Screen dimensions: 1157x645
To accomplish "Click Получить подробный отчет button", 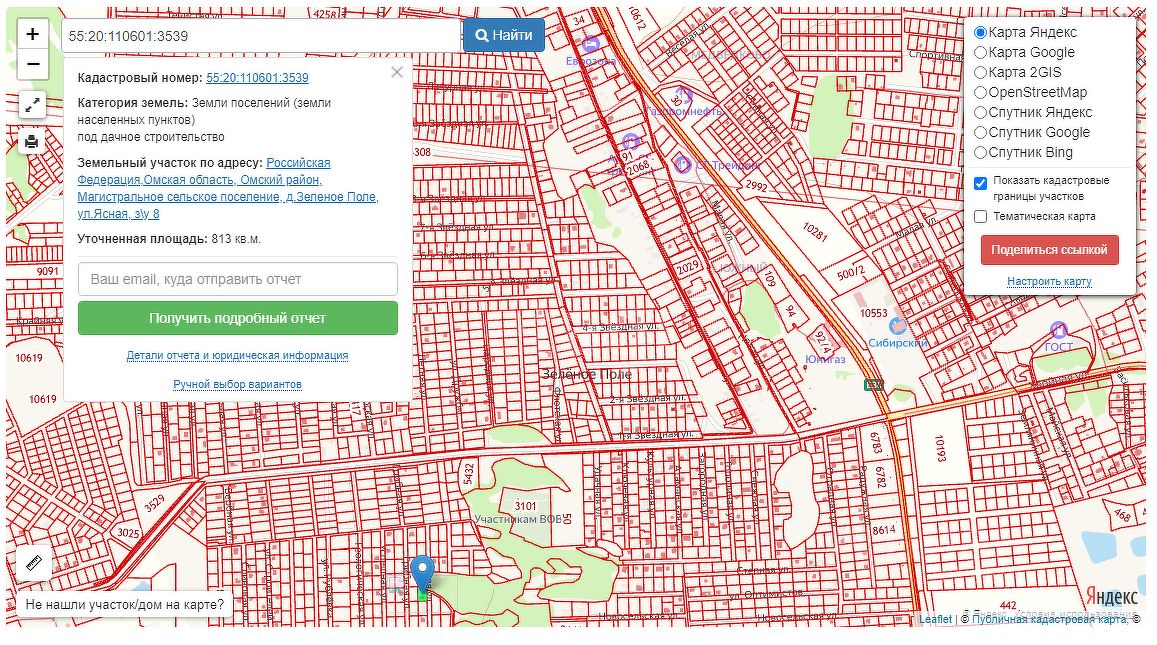I will click(x=238, y=318).
